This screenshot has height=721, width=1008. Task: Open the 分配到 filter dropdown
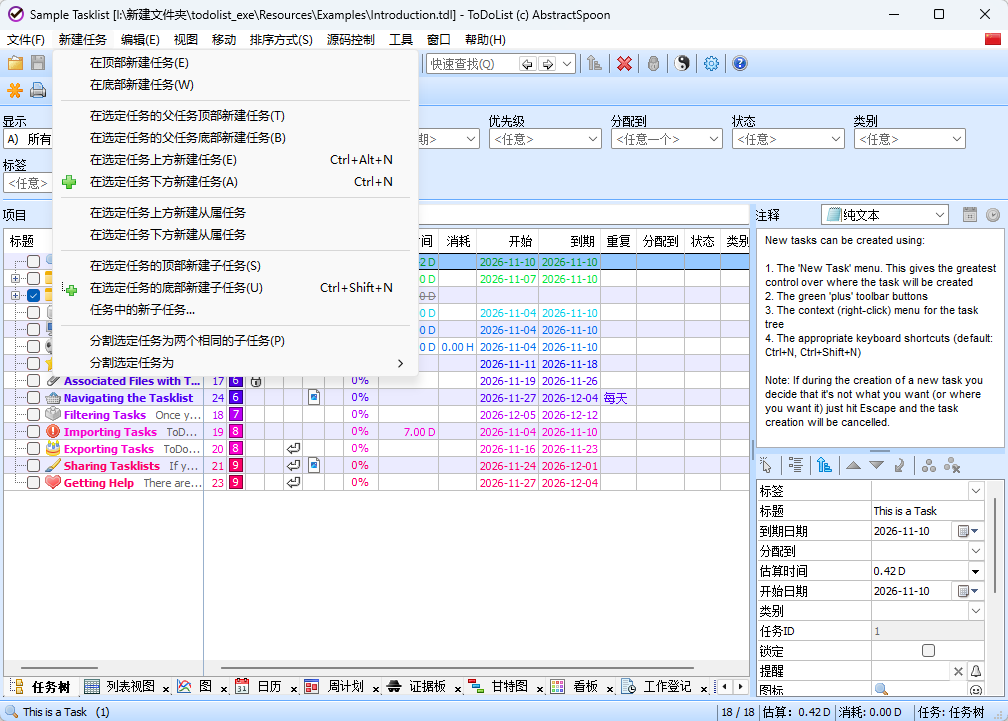[667, 139]
